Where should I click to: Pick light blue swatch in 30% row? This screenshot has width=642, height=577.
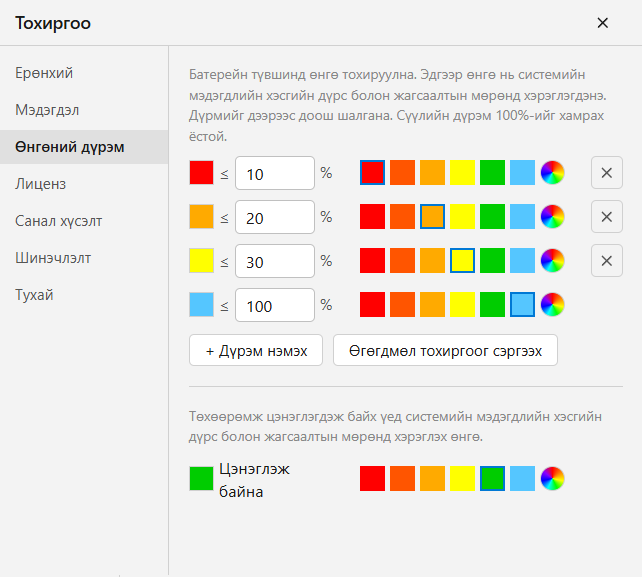coord(522,260)
